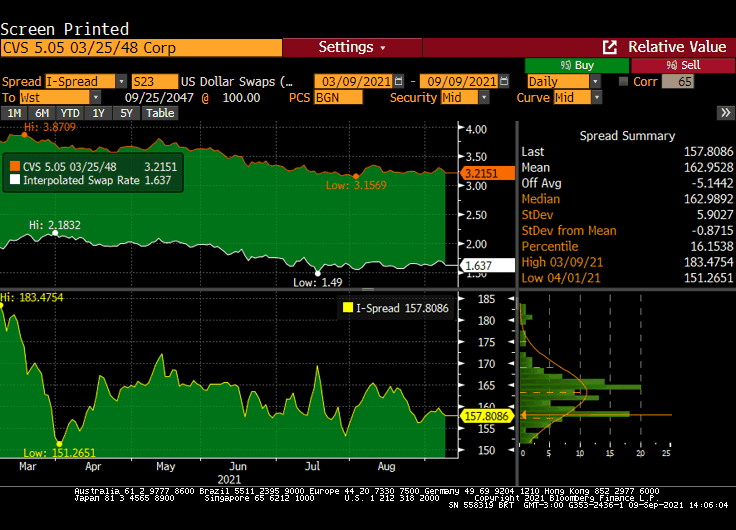736x530 pixels.
Task: Open the Relative Value pop-out icon
Action: pos(609,47)
